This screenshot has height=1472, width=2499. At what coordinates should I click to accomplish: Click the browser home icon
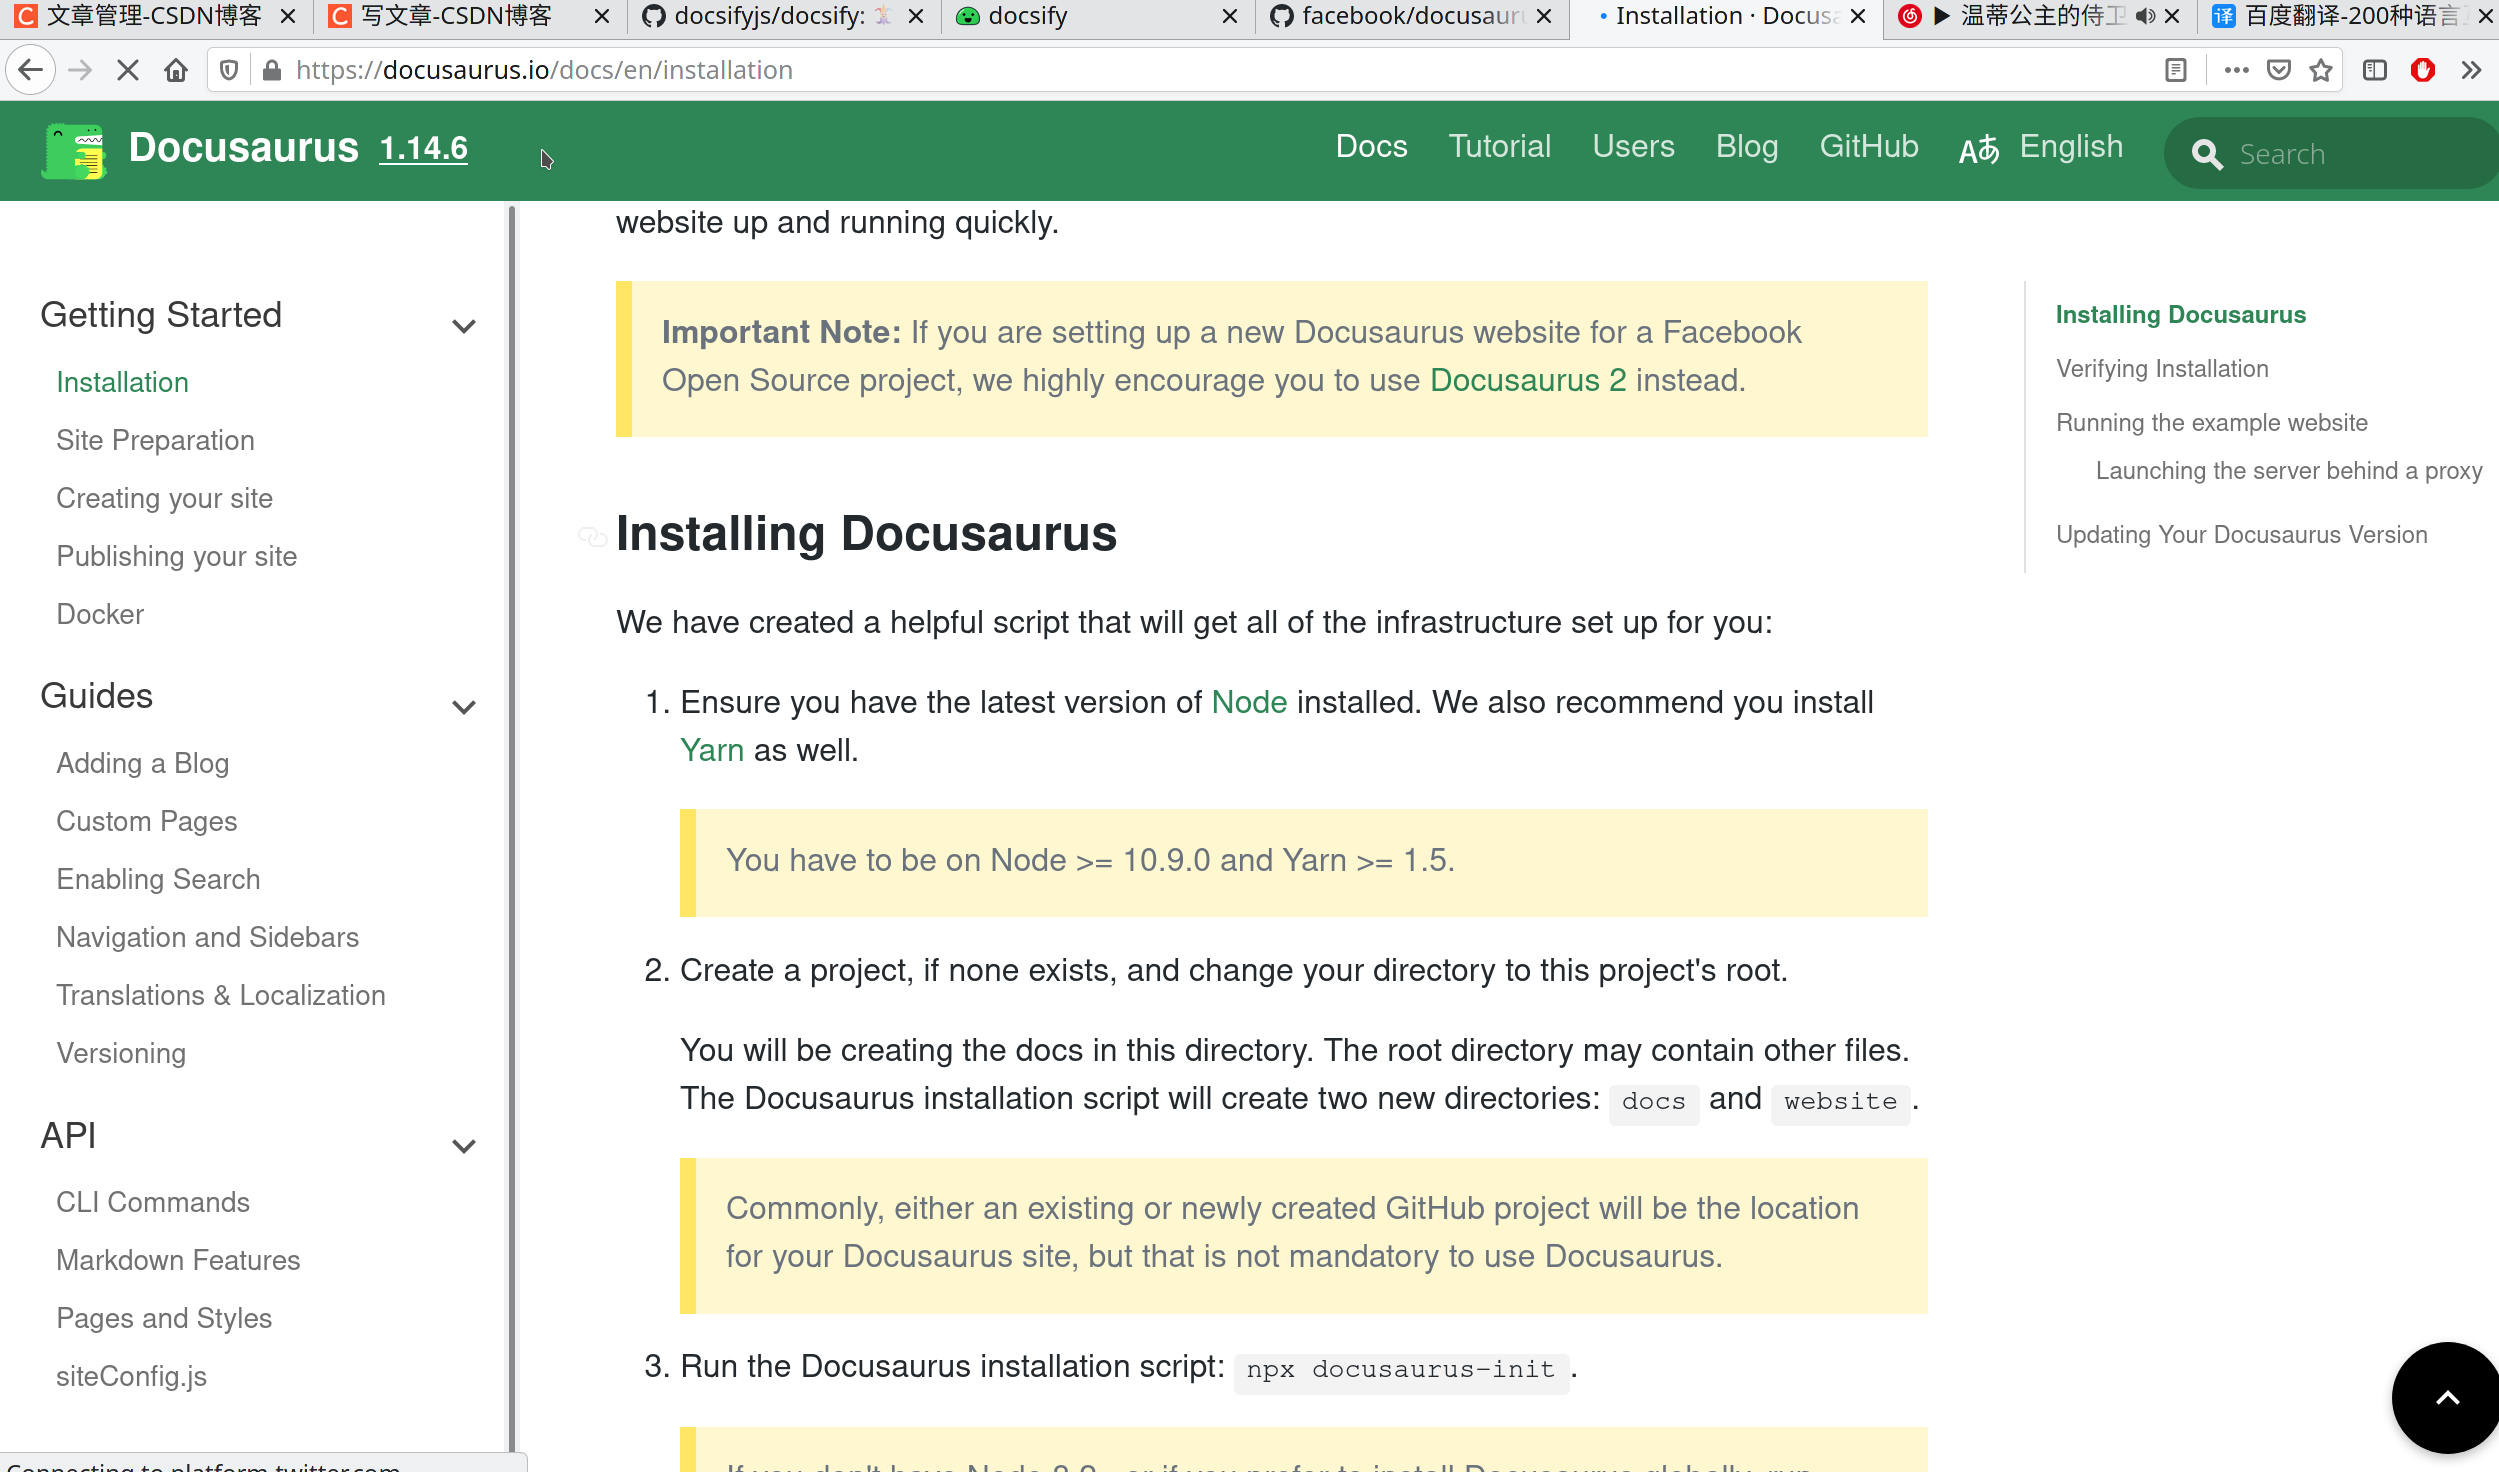pos(176,69)
